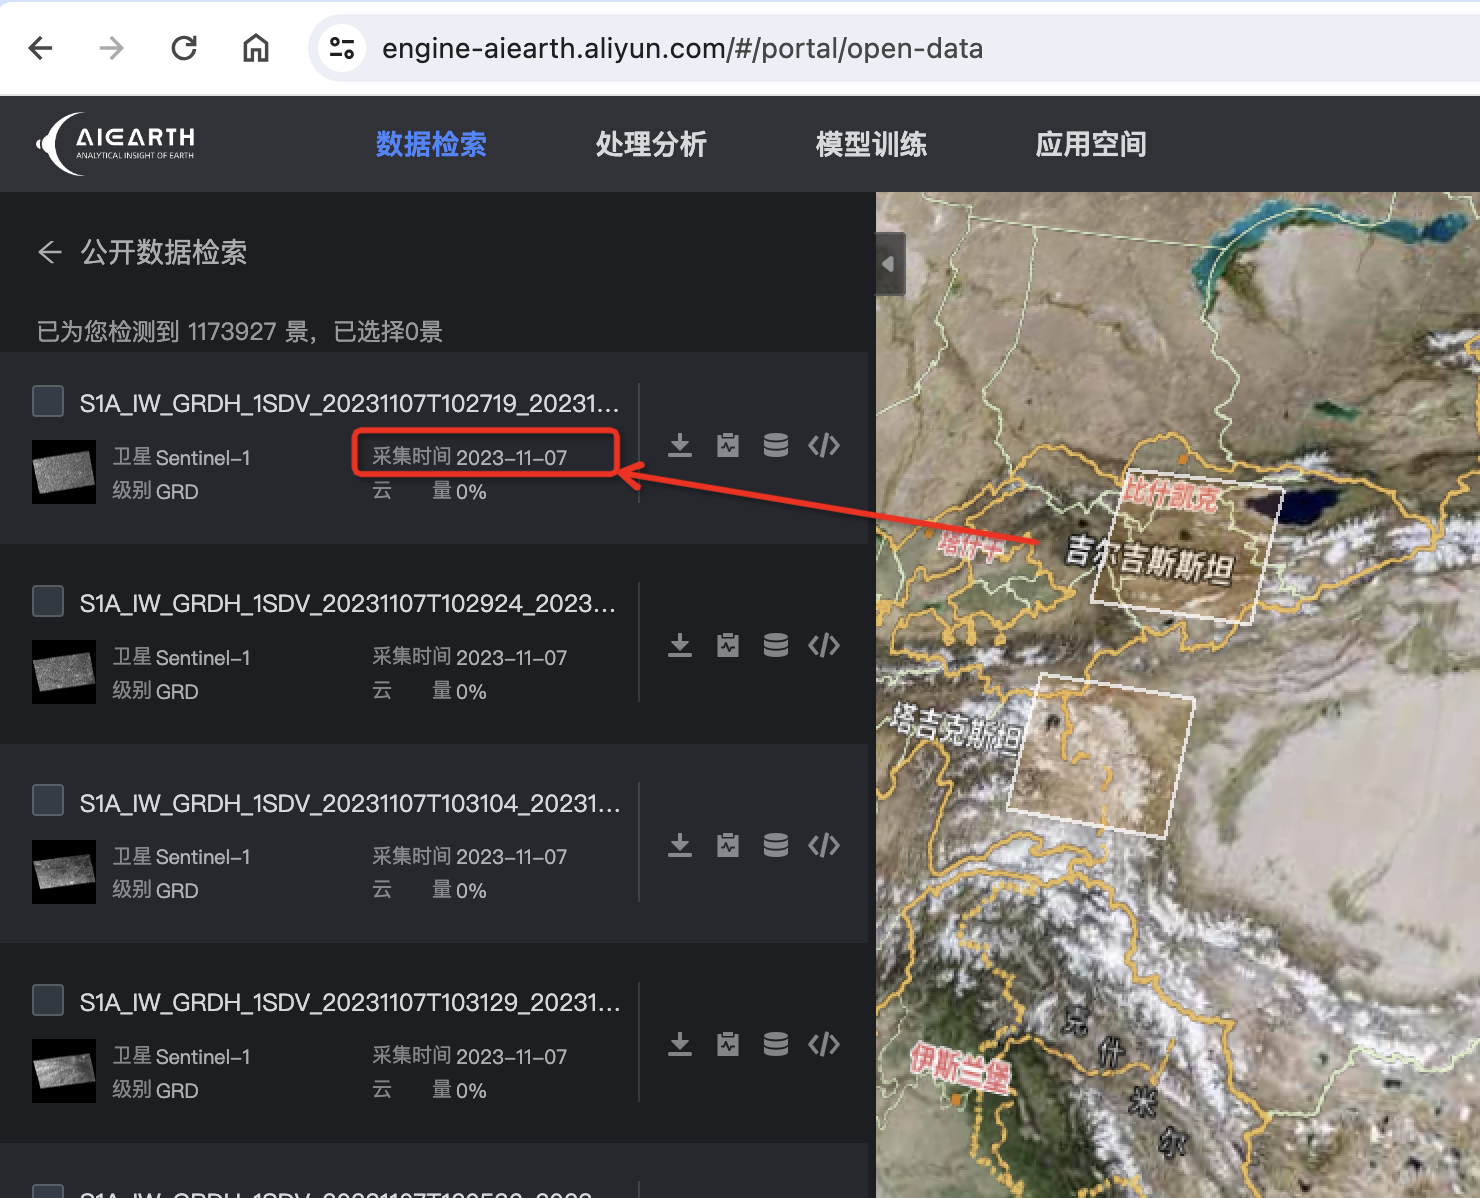Open thumbnail of scene 20231107T102719
Screen dimensions: 1480x1198
(64, 472)
